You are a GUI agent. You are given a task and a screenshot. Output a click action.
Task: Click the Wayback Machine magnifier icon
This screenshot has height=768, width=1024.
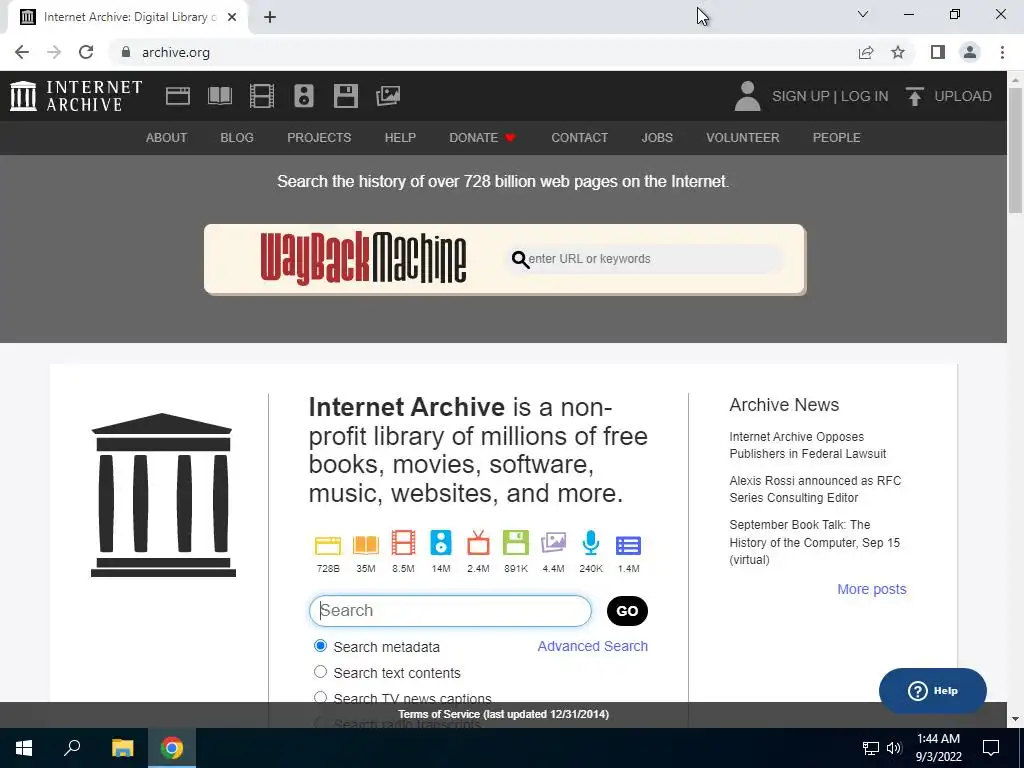coord(520,259)
